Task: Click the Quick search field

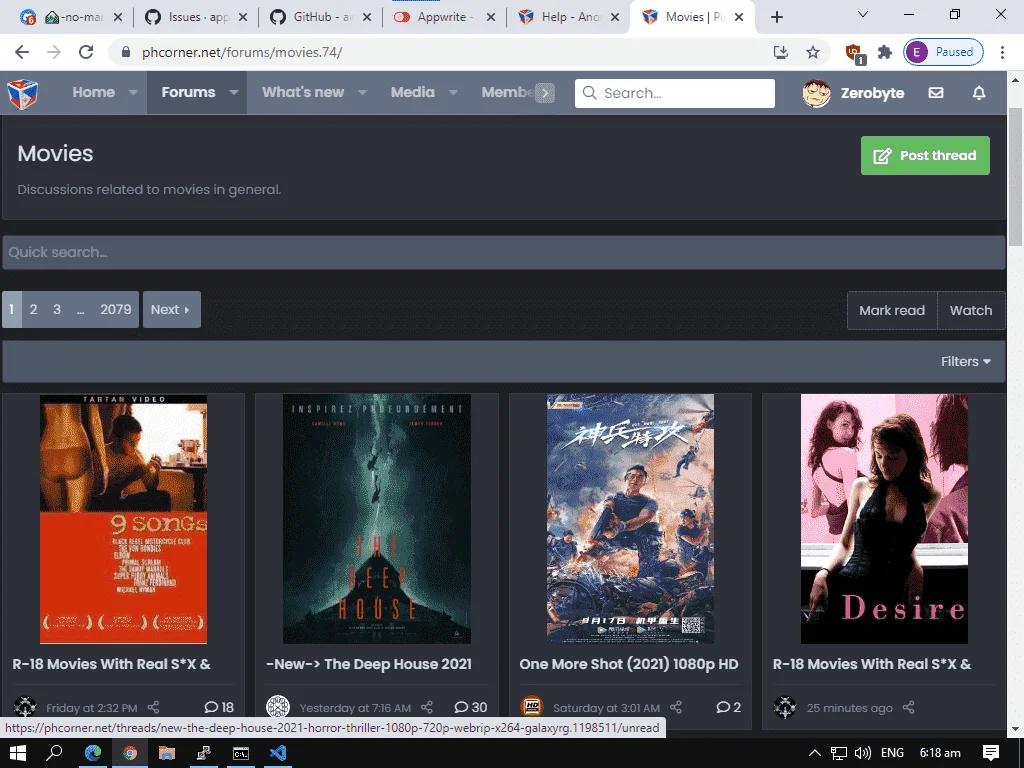Action: tap(504, 252)
